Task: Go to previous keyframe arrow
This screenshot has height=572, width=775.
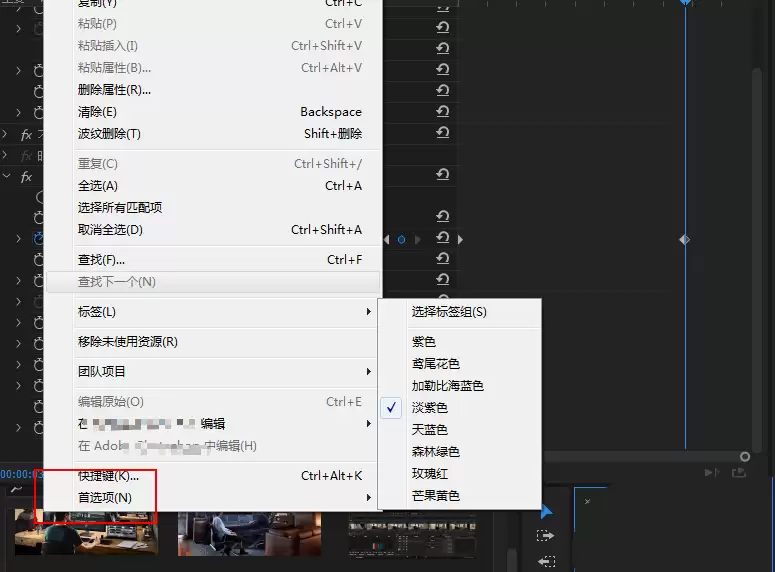Action: click(387, 240)
